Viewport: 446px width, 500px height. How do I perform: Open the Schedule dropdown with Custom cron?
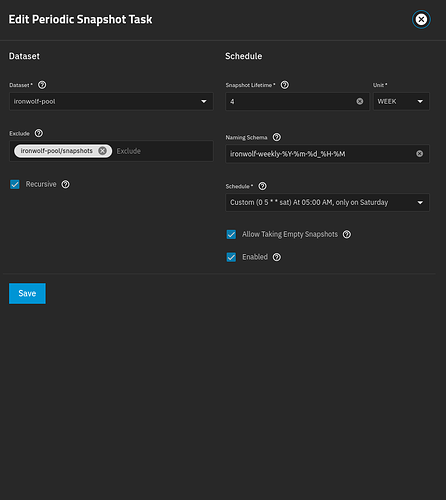[327, 202]
